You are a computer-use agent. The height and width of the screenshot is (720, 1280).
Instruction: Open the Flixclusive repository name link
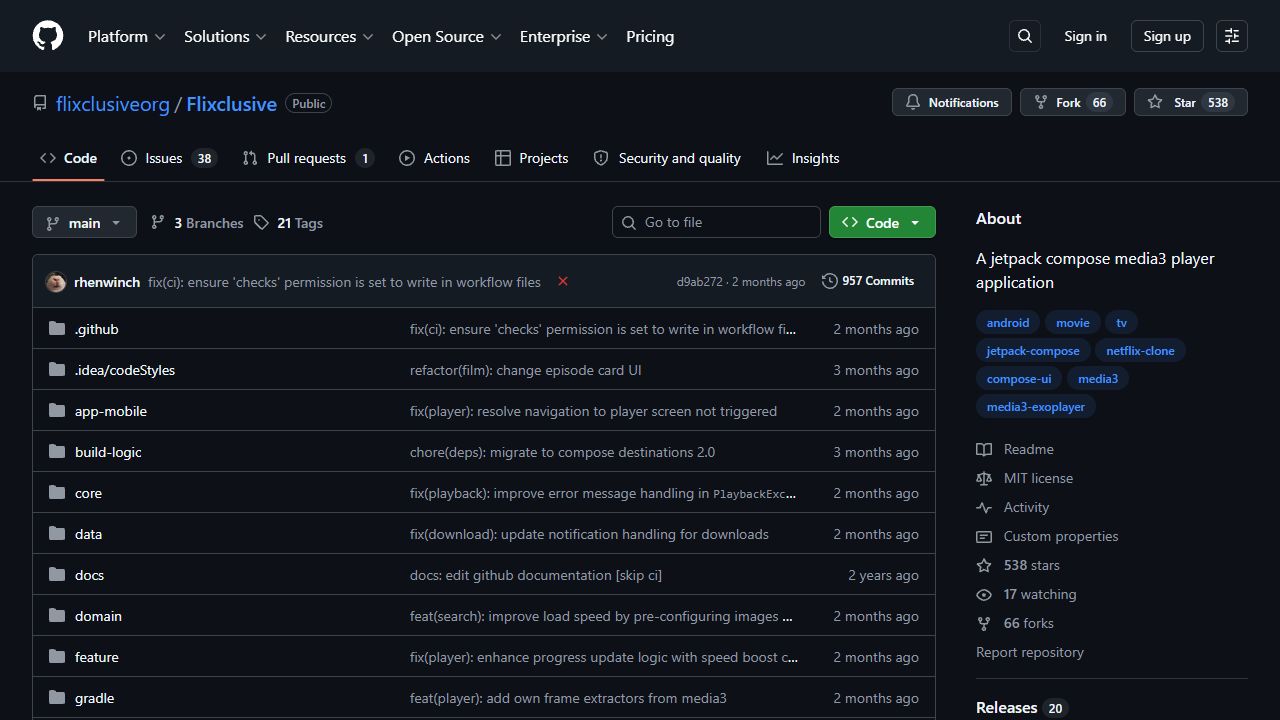tap(231, 104)
